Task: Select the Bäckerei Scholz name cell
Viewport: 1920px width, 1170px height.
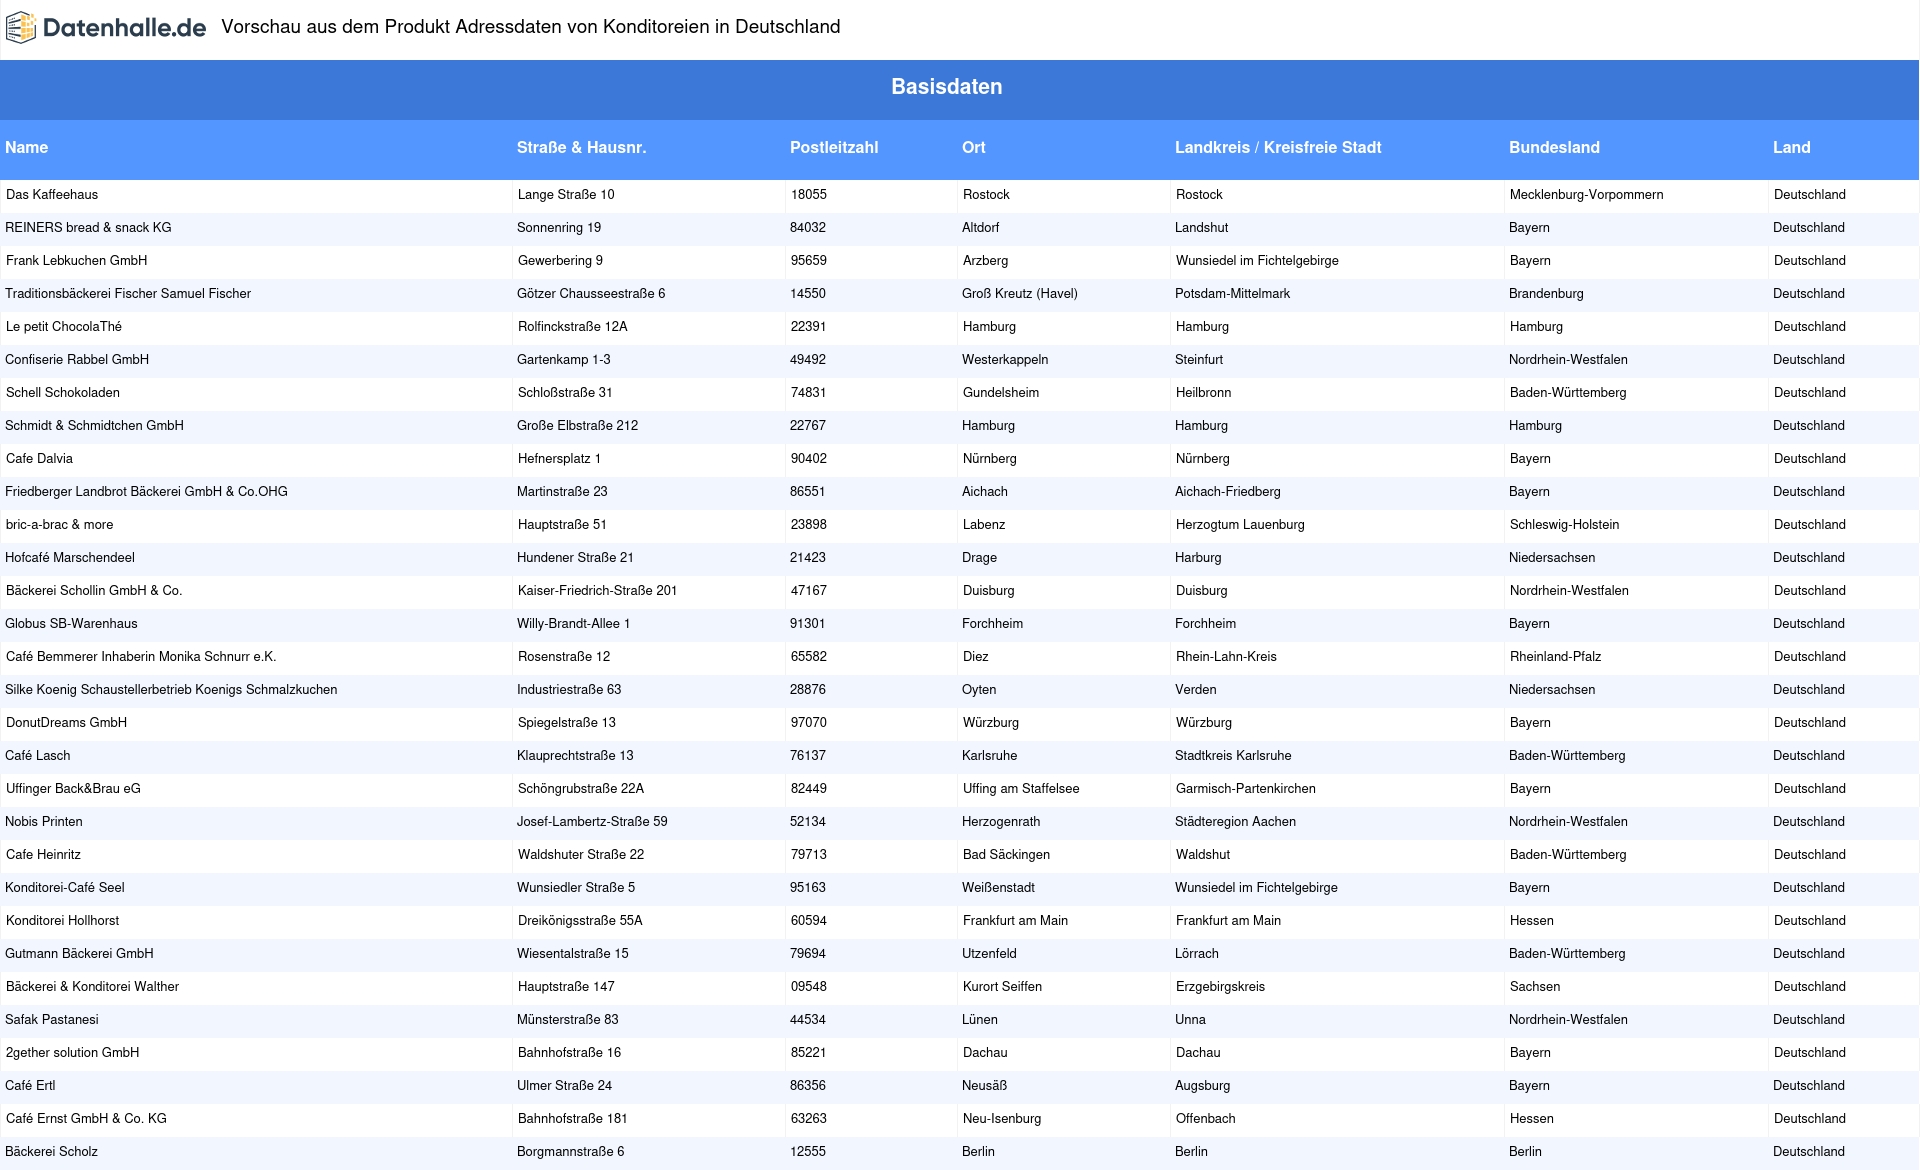Action: 51,1152
